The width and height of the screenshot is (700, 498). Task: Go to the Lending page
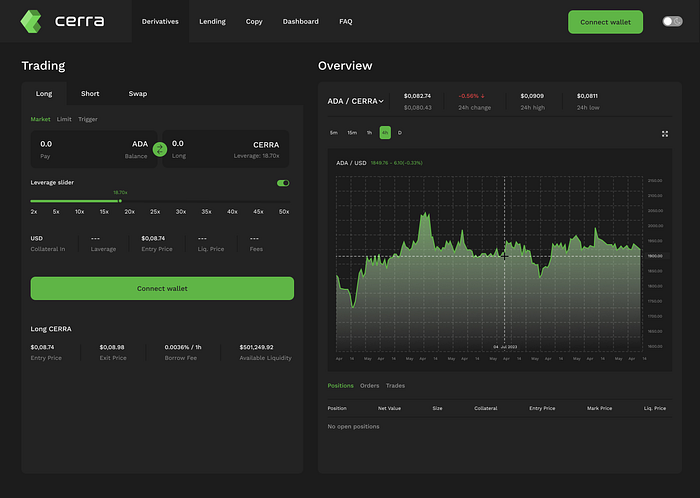212,21
